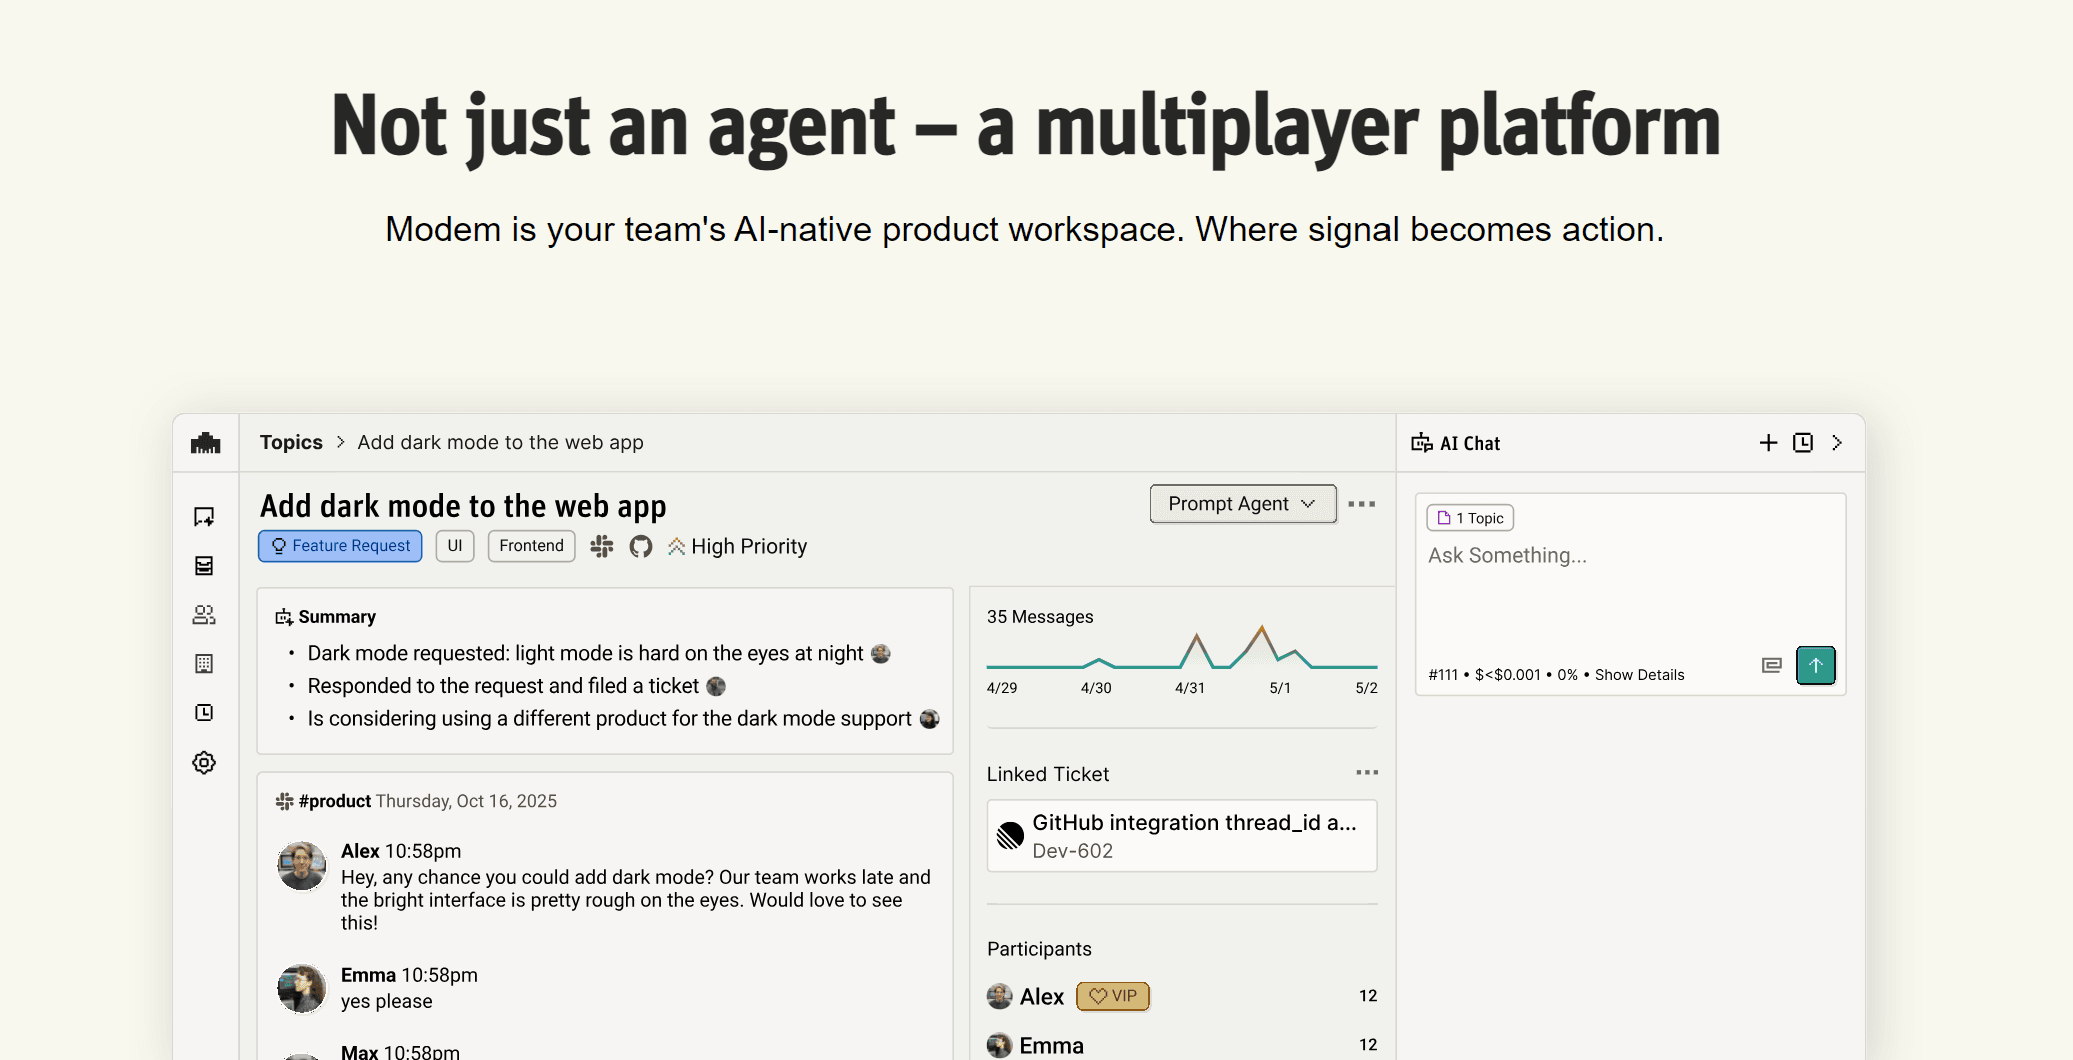
Task: Start a new AI chat with plus
Action: tap(1768, 443)
